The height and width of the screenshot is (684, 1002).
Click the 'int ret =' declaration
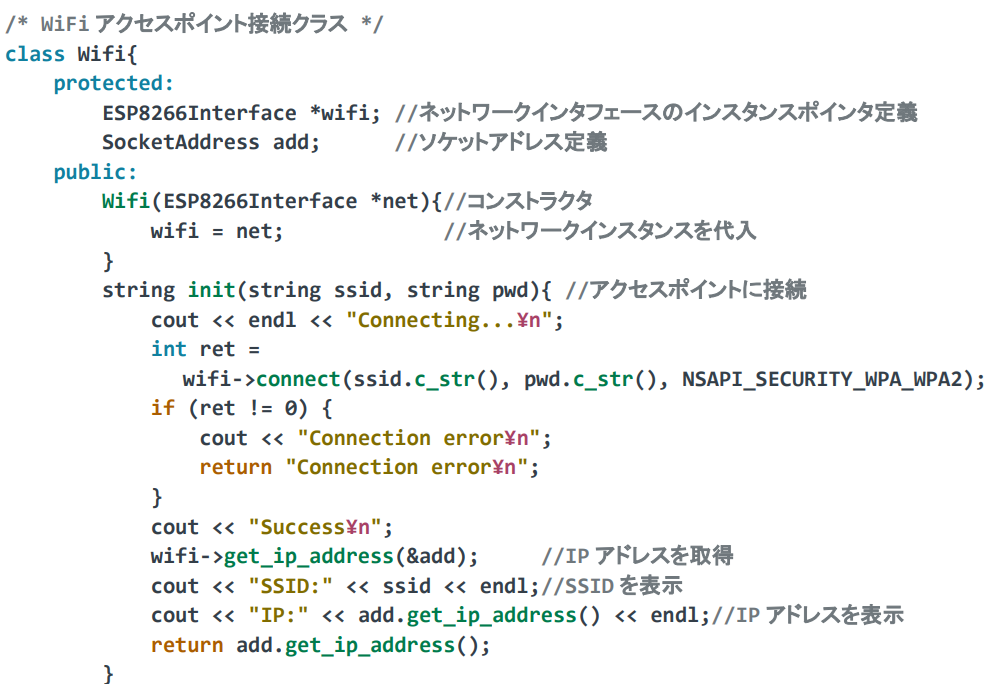pos(205,349)
